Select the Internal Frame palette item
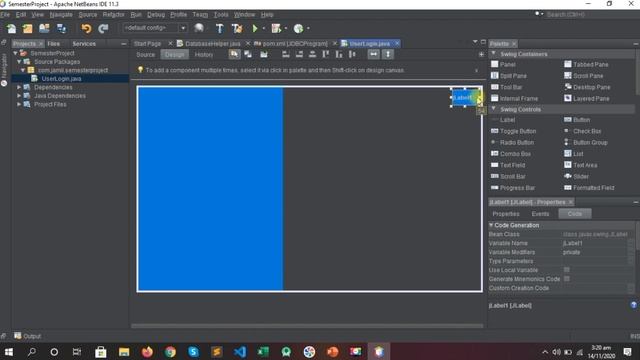The height and width of the screenshot is (360, 640). point(514,99)
